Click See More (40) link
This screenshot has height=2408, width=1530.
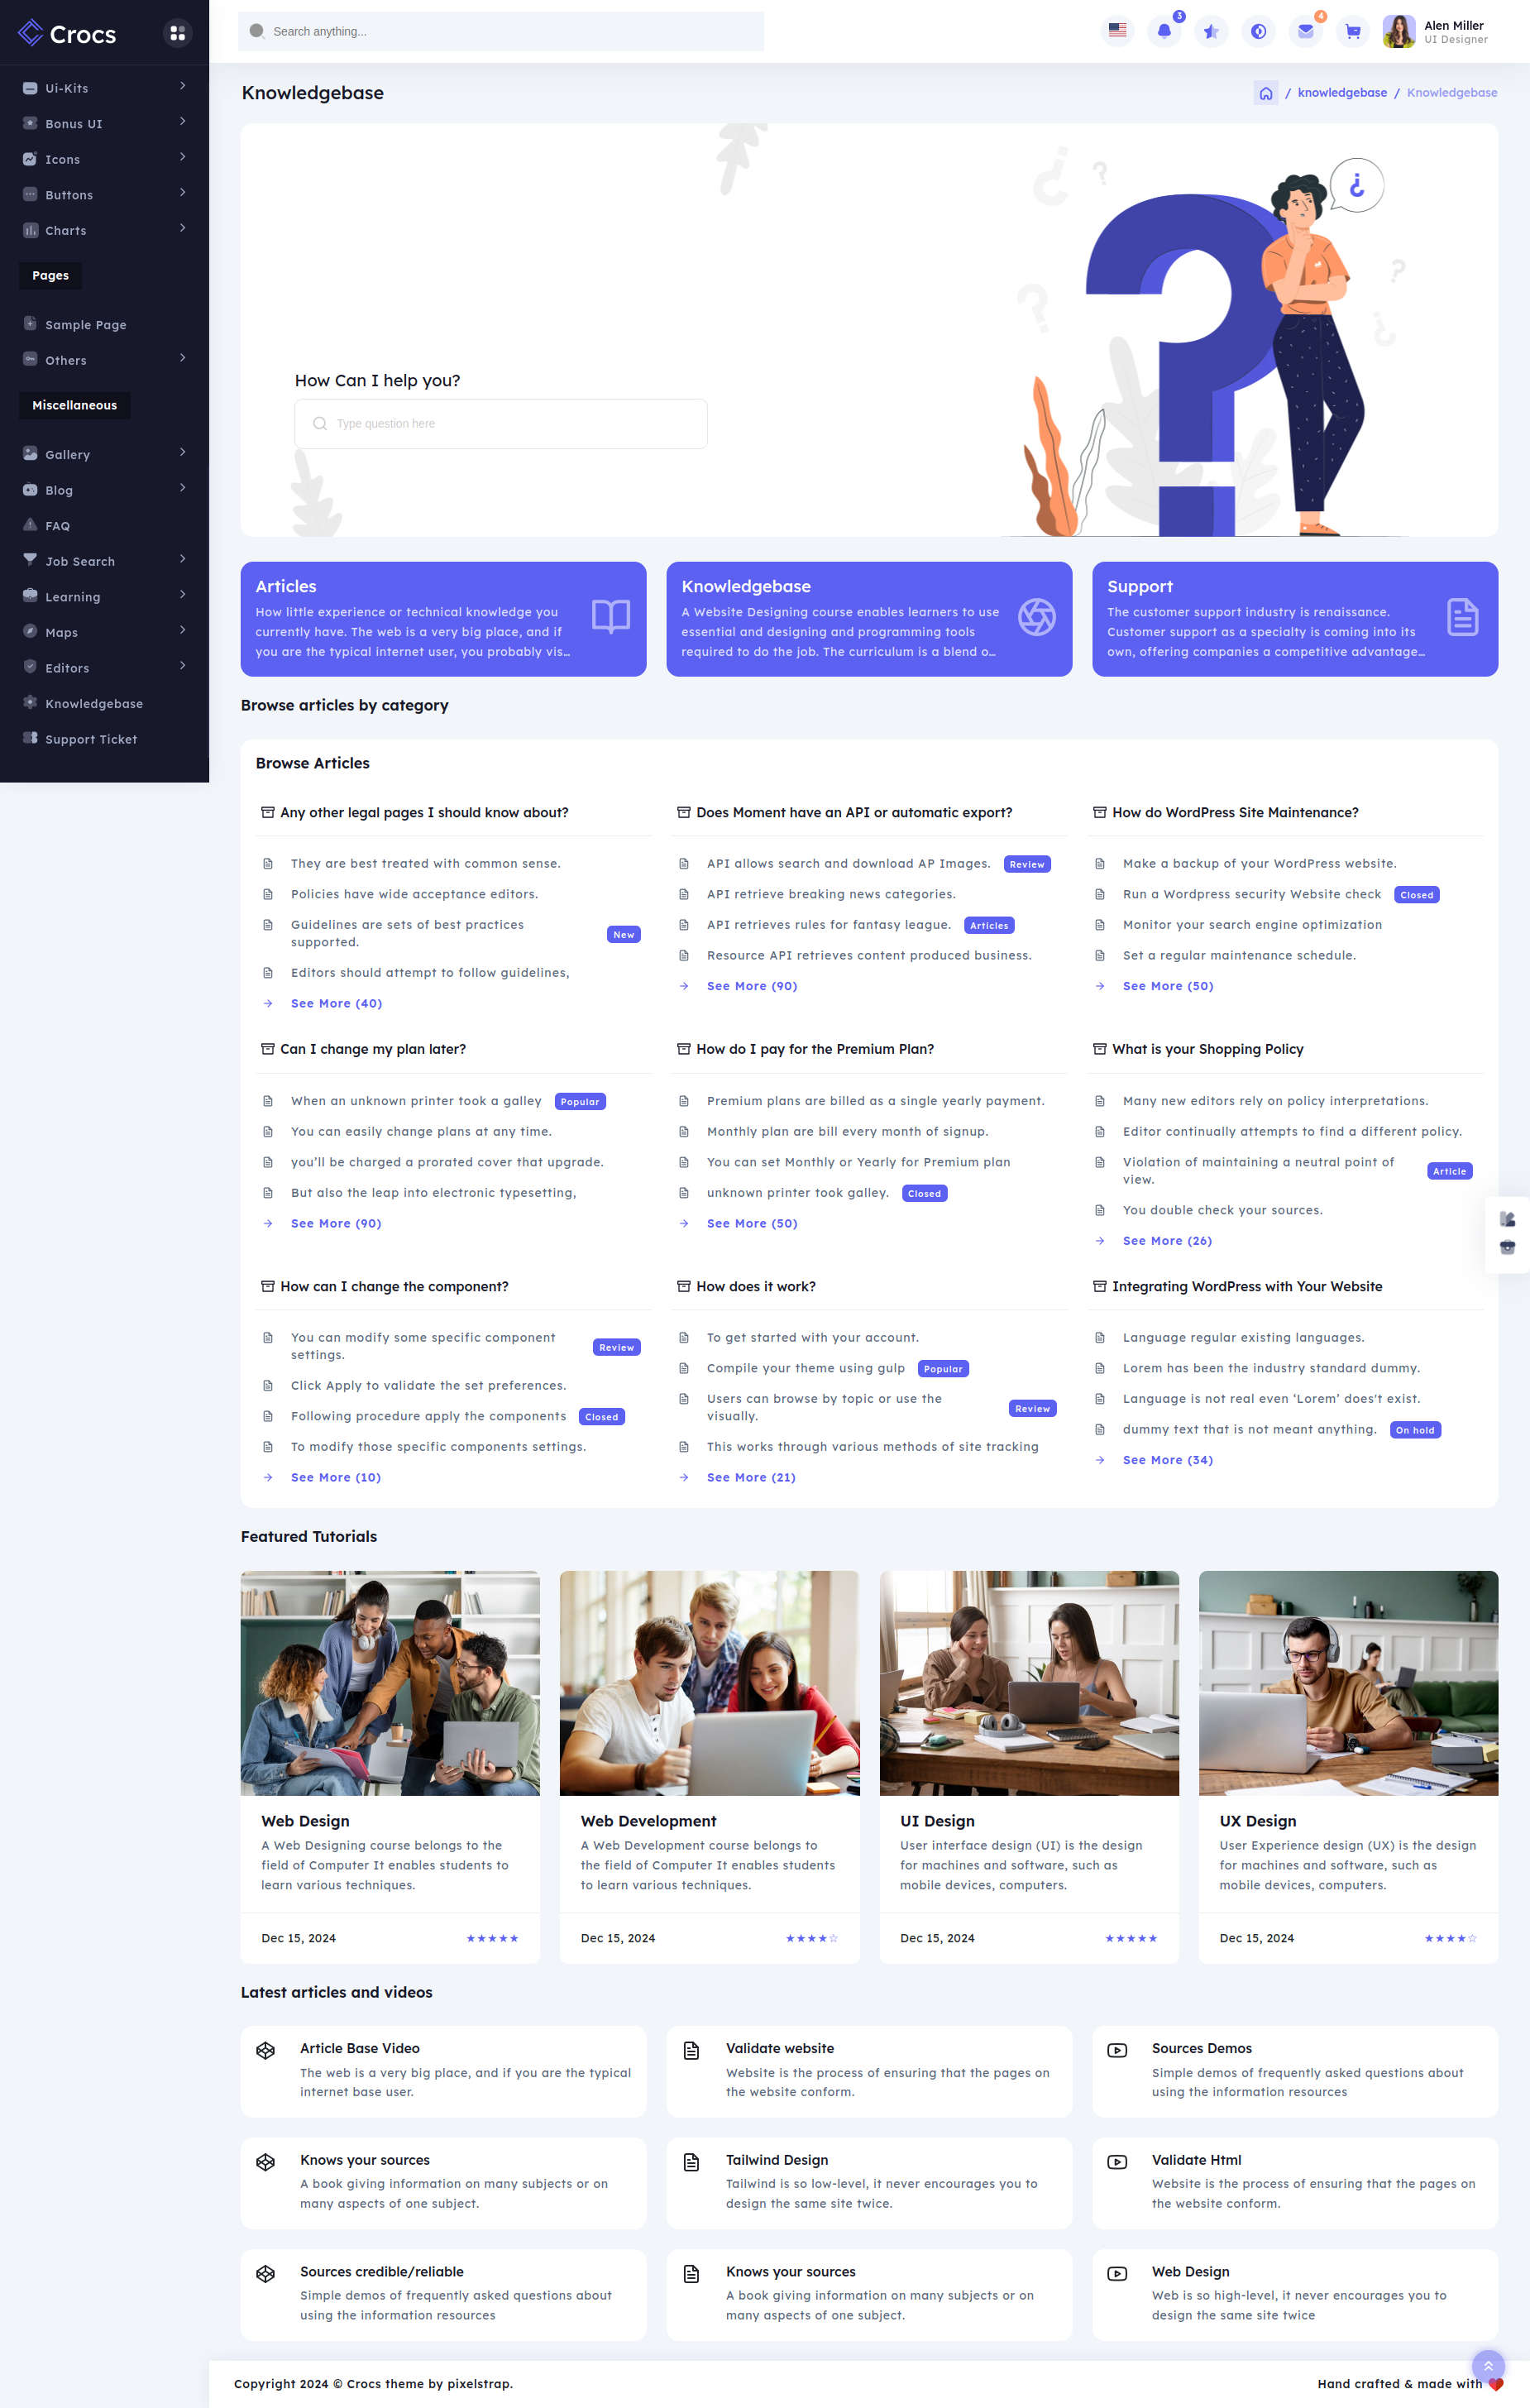tap(336, 1003)
